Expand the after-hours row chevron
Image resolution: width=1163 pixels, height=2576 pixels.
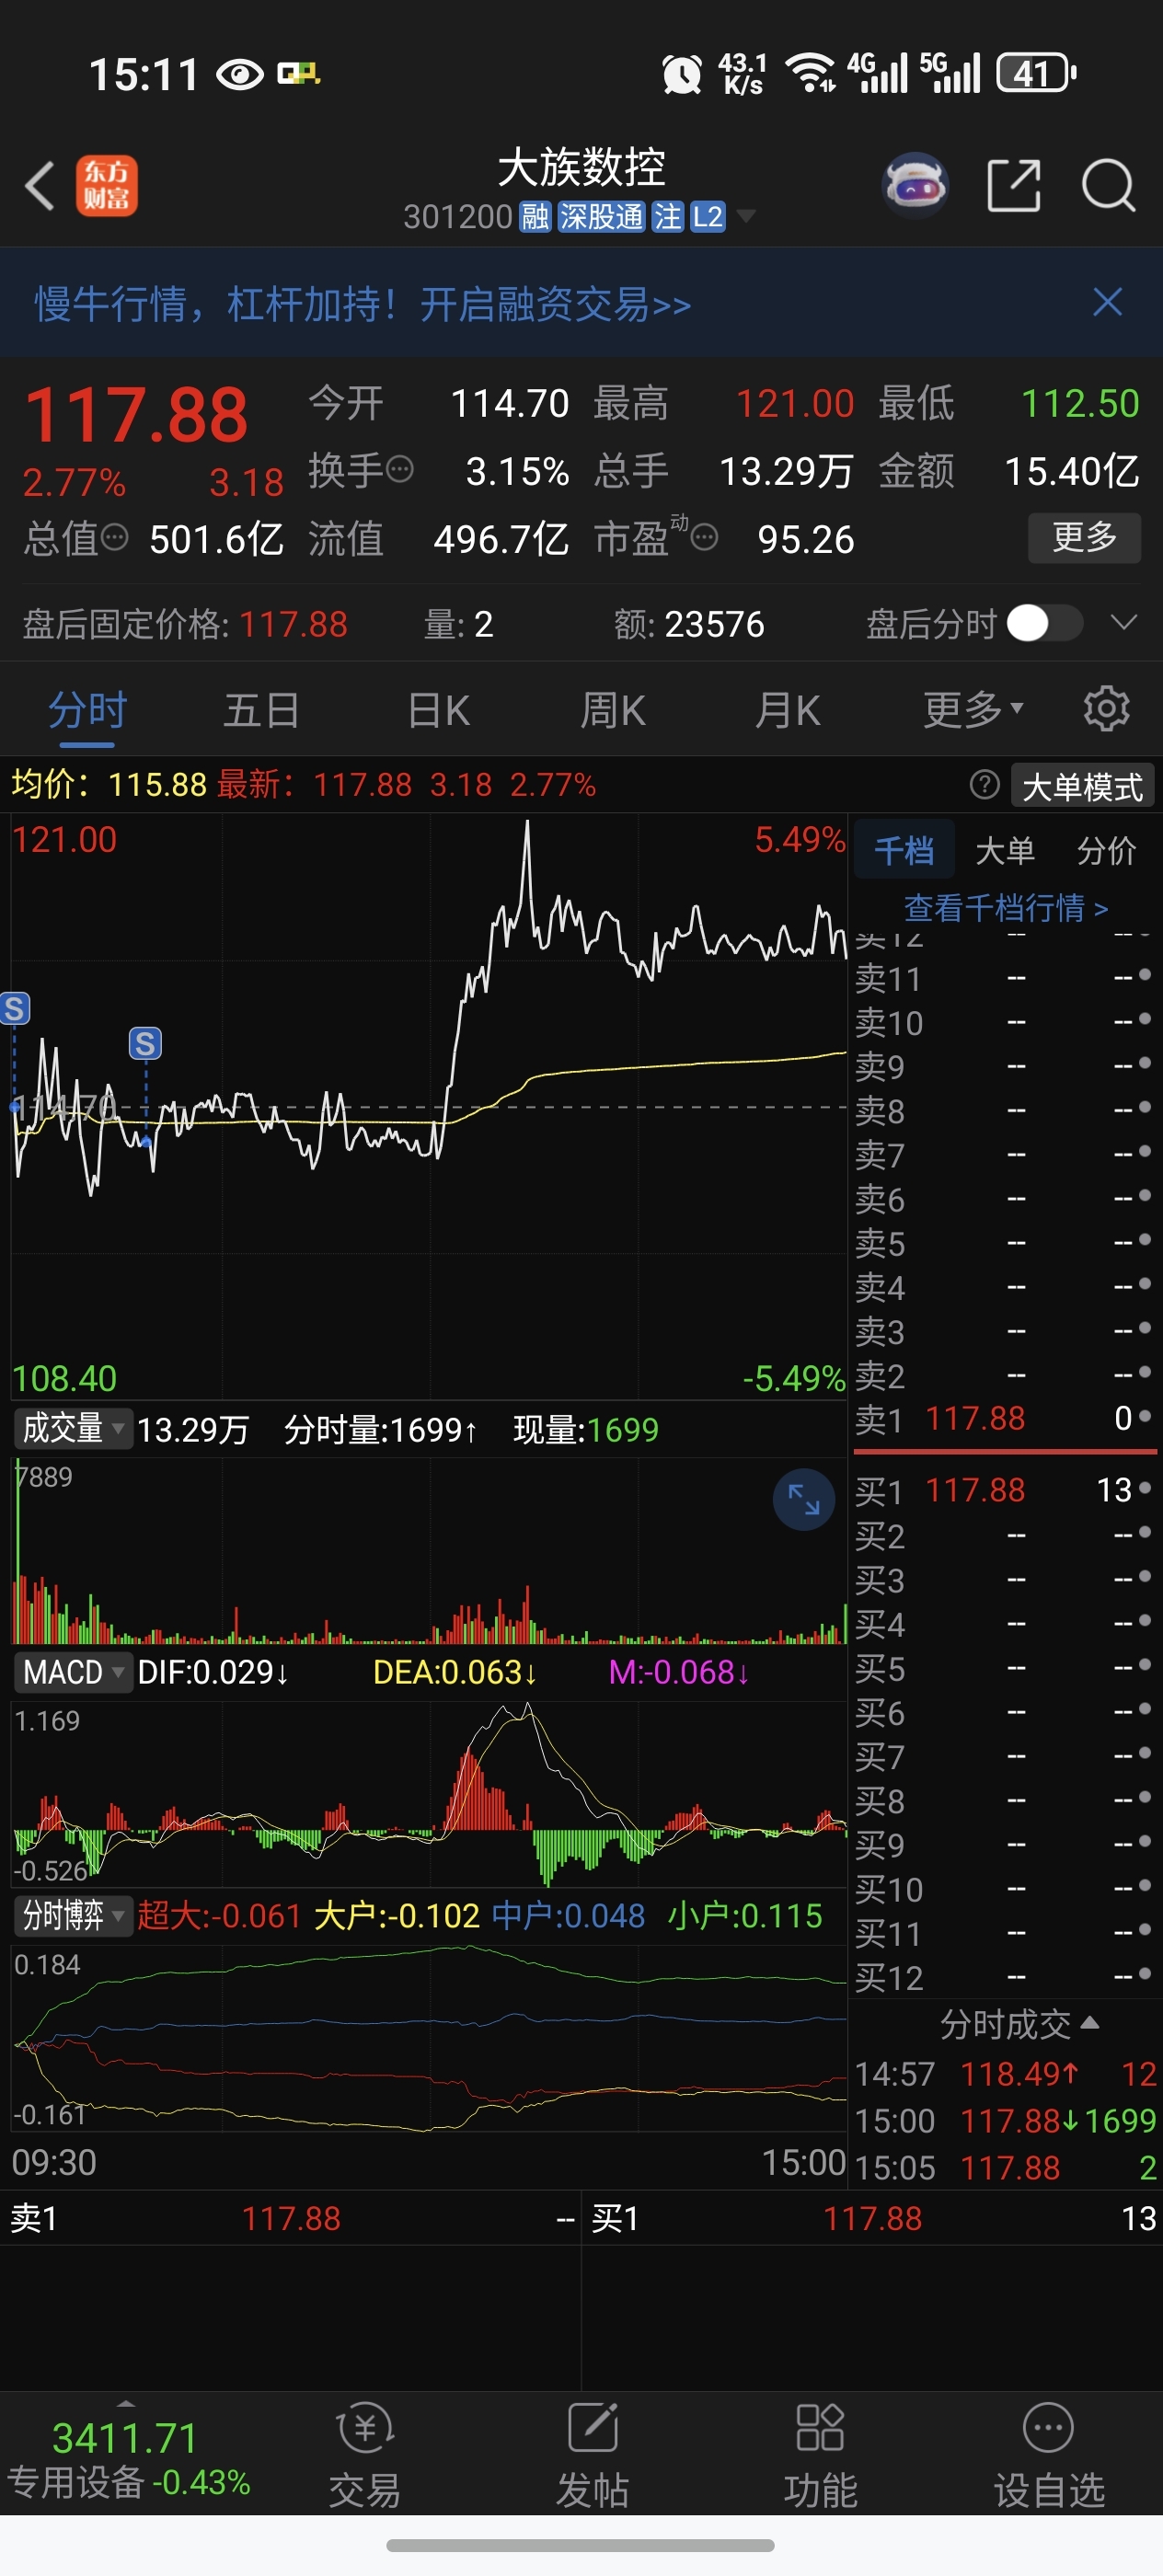1124,623
